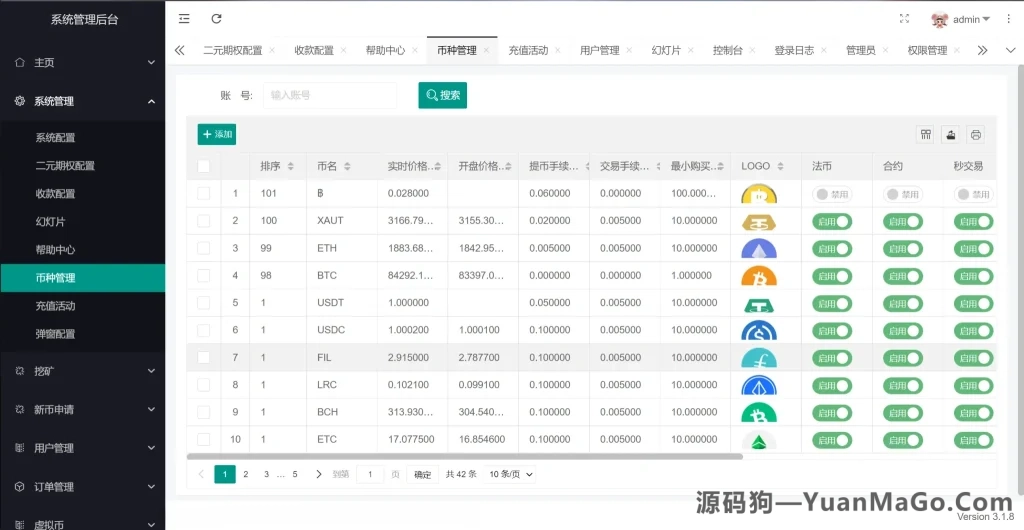Toggle 法币 switch for ETC row
Viewport: 1024px width, 530px height.
[832, 440]
